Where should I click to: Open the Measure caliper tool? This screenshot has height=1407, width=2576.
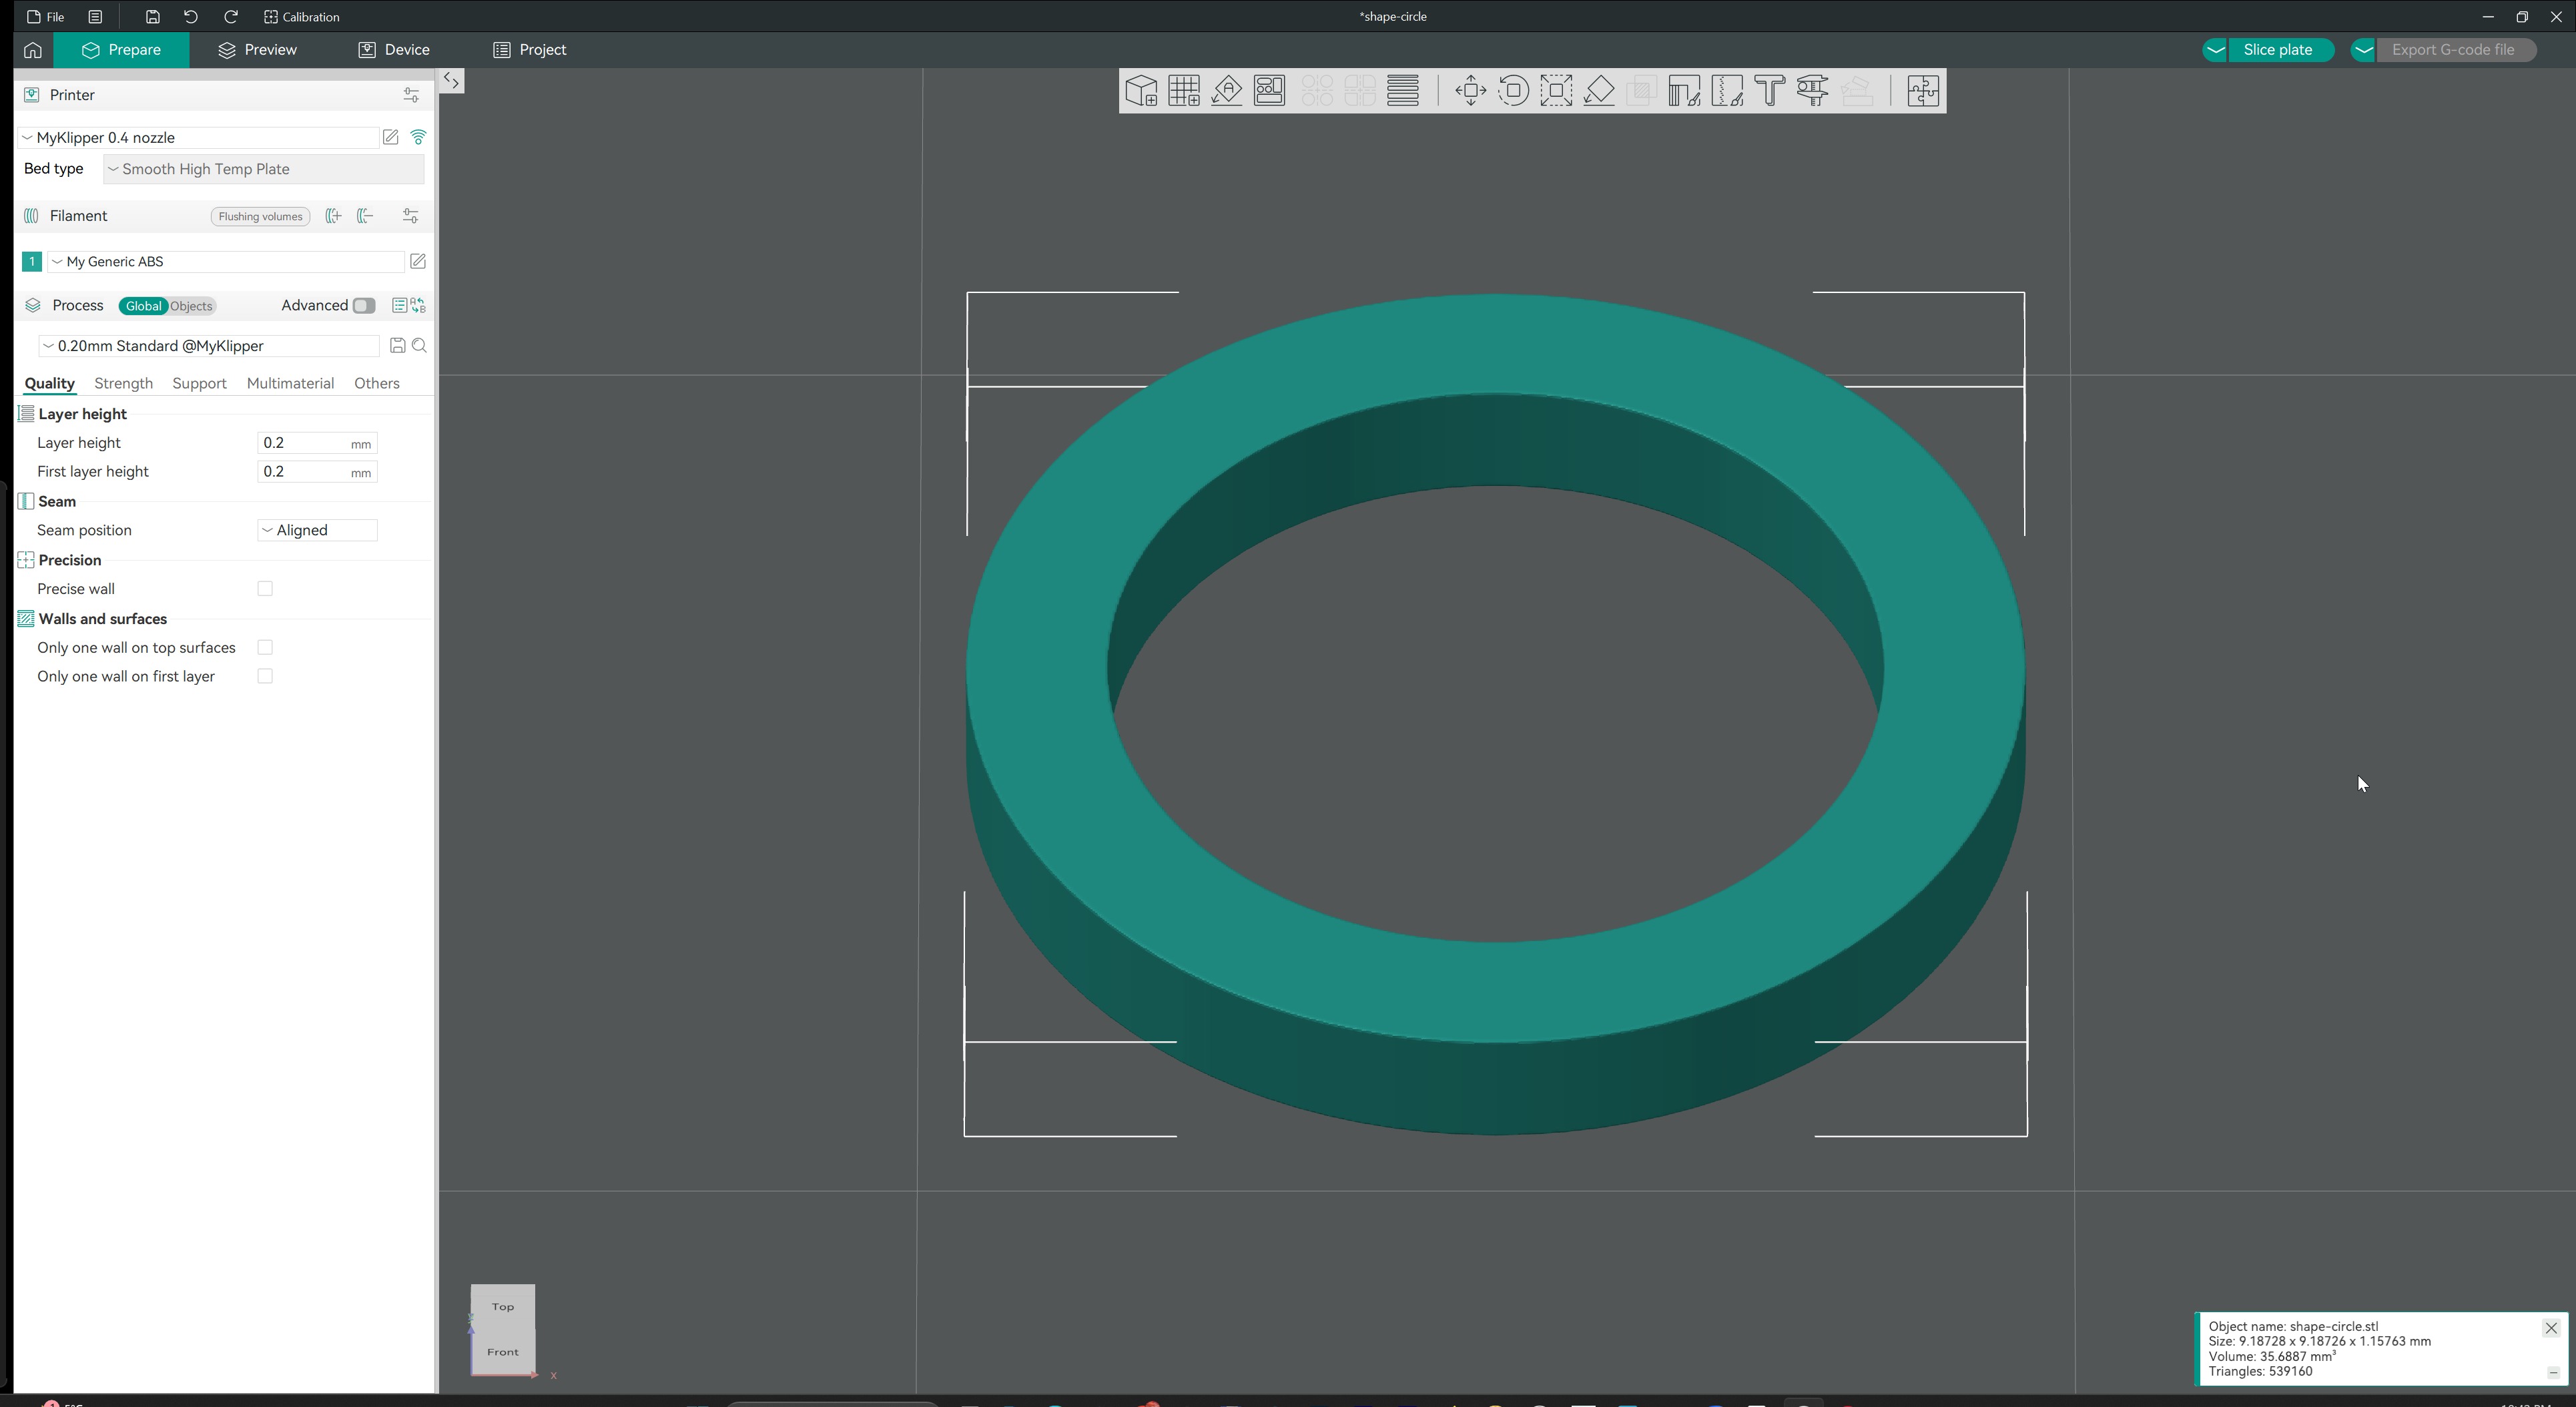[x=1812, y=91]
